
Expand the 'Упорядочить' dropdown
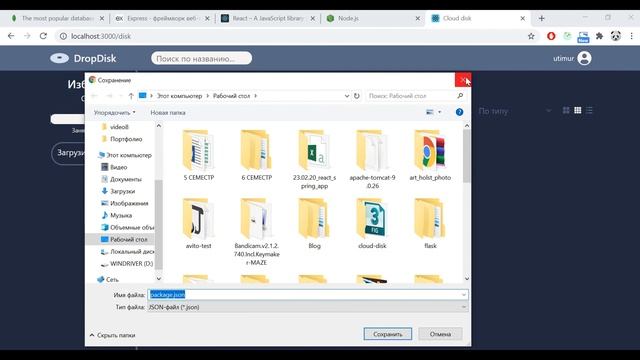click(x=114, y=112)
